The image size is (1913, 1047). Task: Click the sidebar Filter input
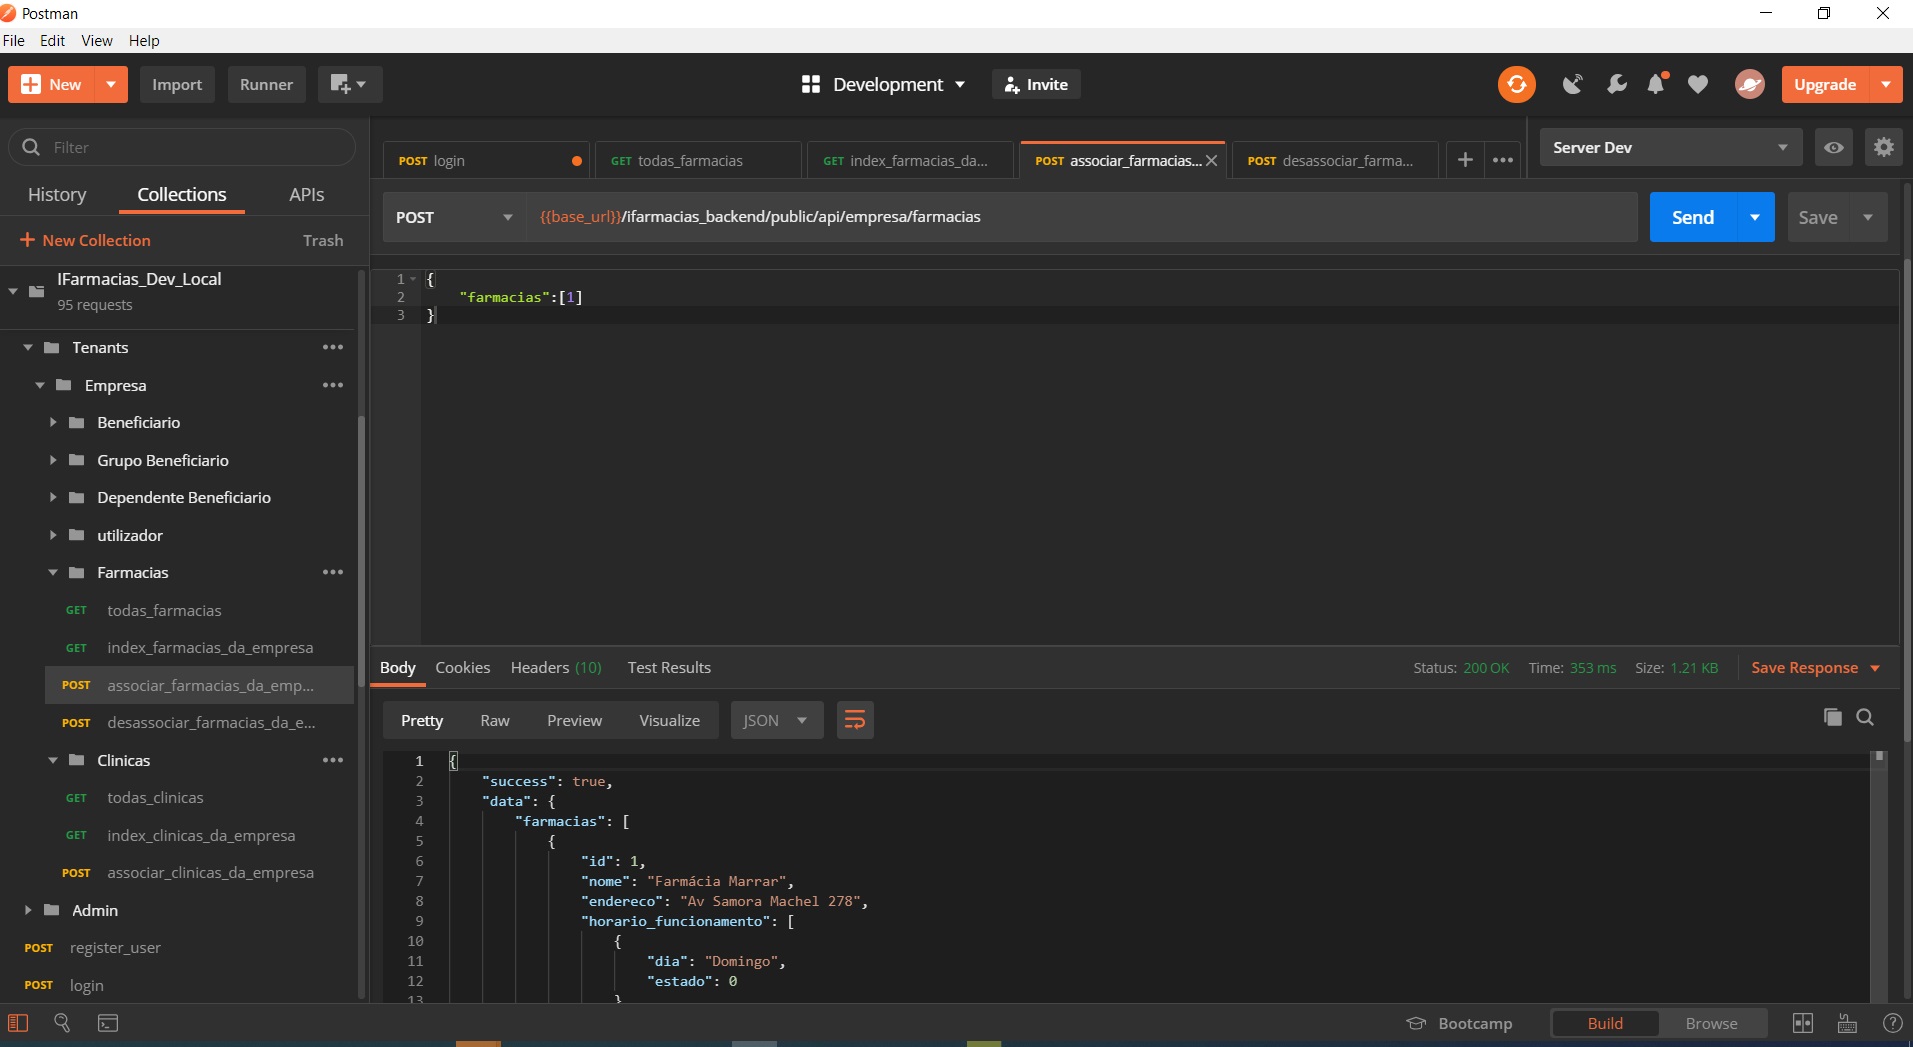pos(182,147)
